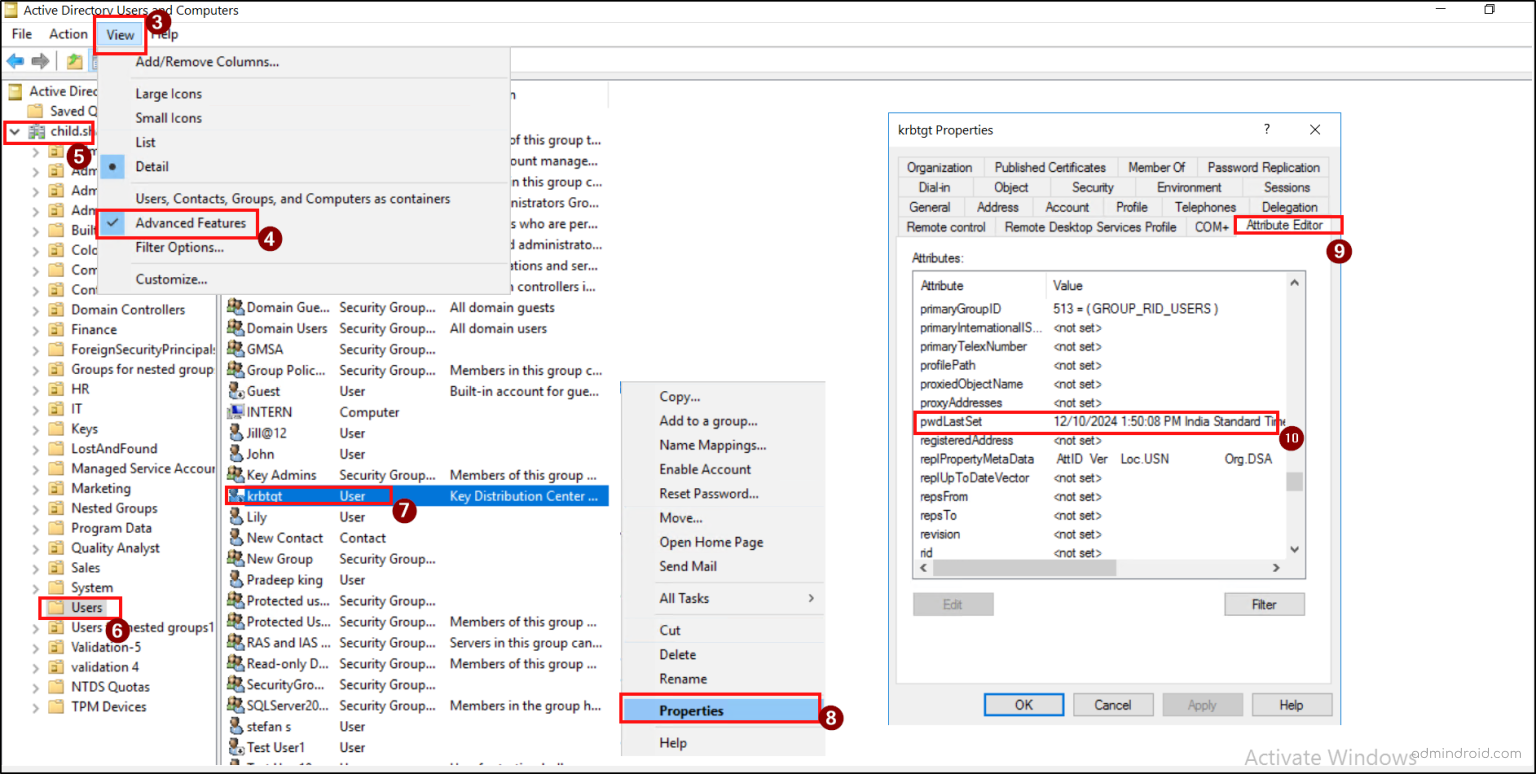The width and height of the screenshot is (1536, 774).
Task: Click the Guest built-in account icon
Action: 236,390
